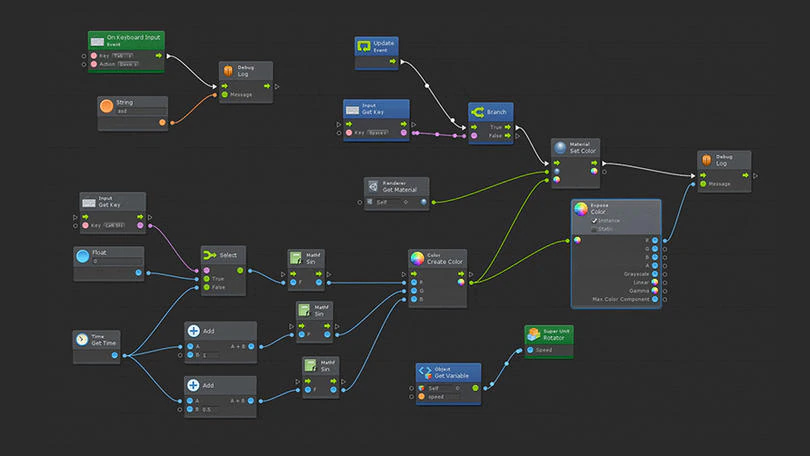The height and width of the screenshot is (456, 810).
Task: Open the Action dropdown on On Keyboard Input
Action: click(128, 64)
